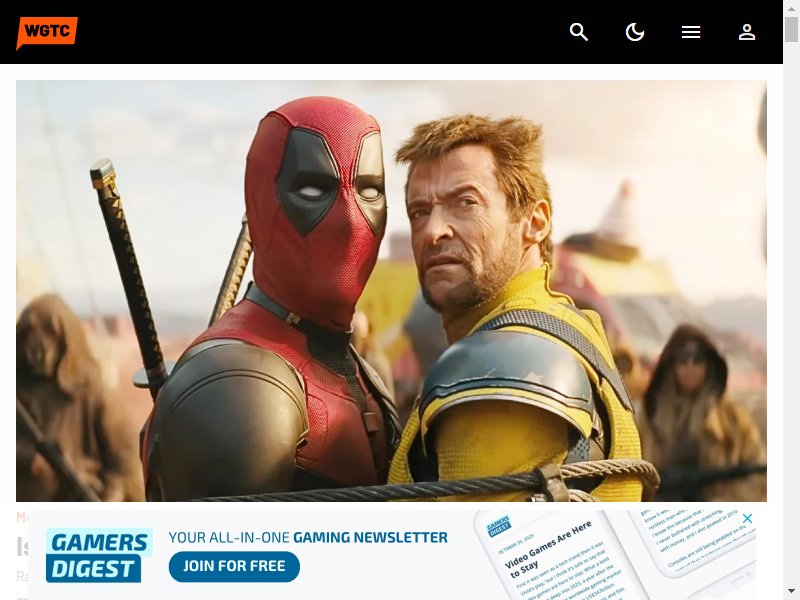This screenshot has height=600, width=800.
Task: Toggle dark mode moon icon
Action: [635, 32]
